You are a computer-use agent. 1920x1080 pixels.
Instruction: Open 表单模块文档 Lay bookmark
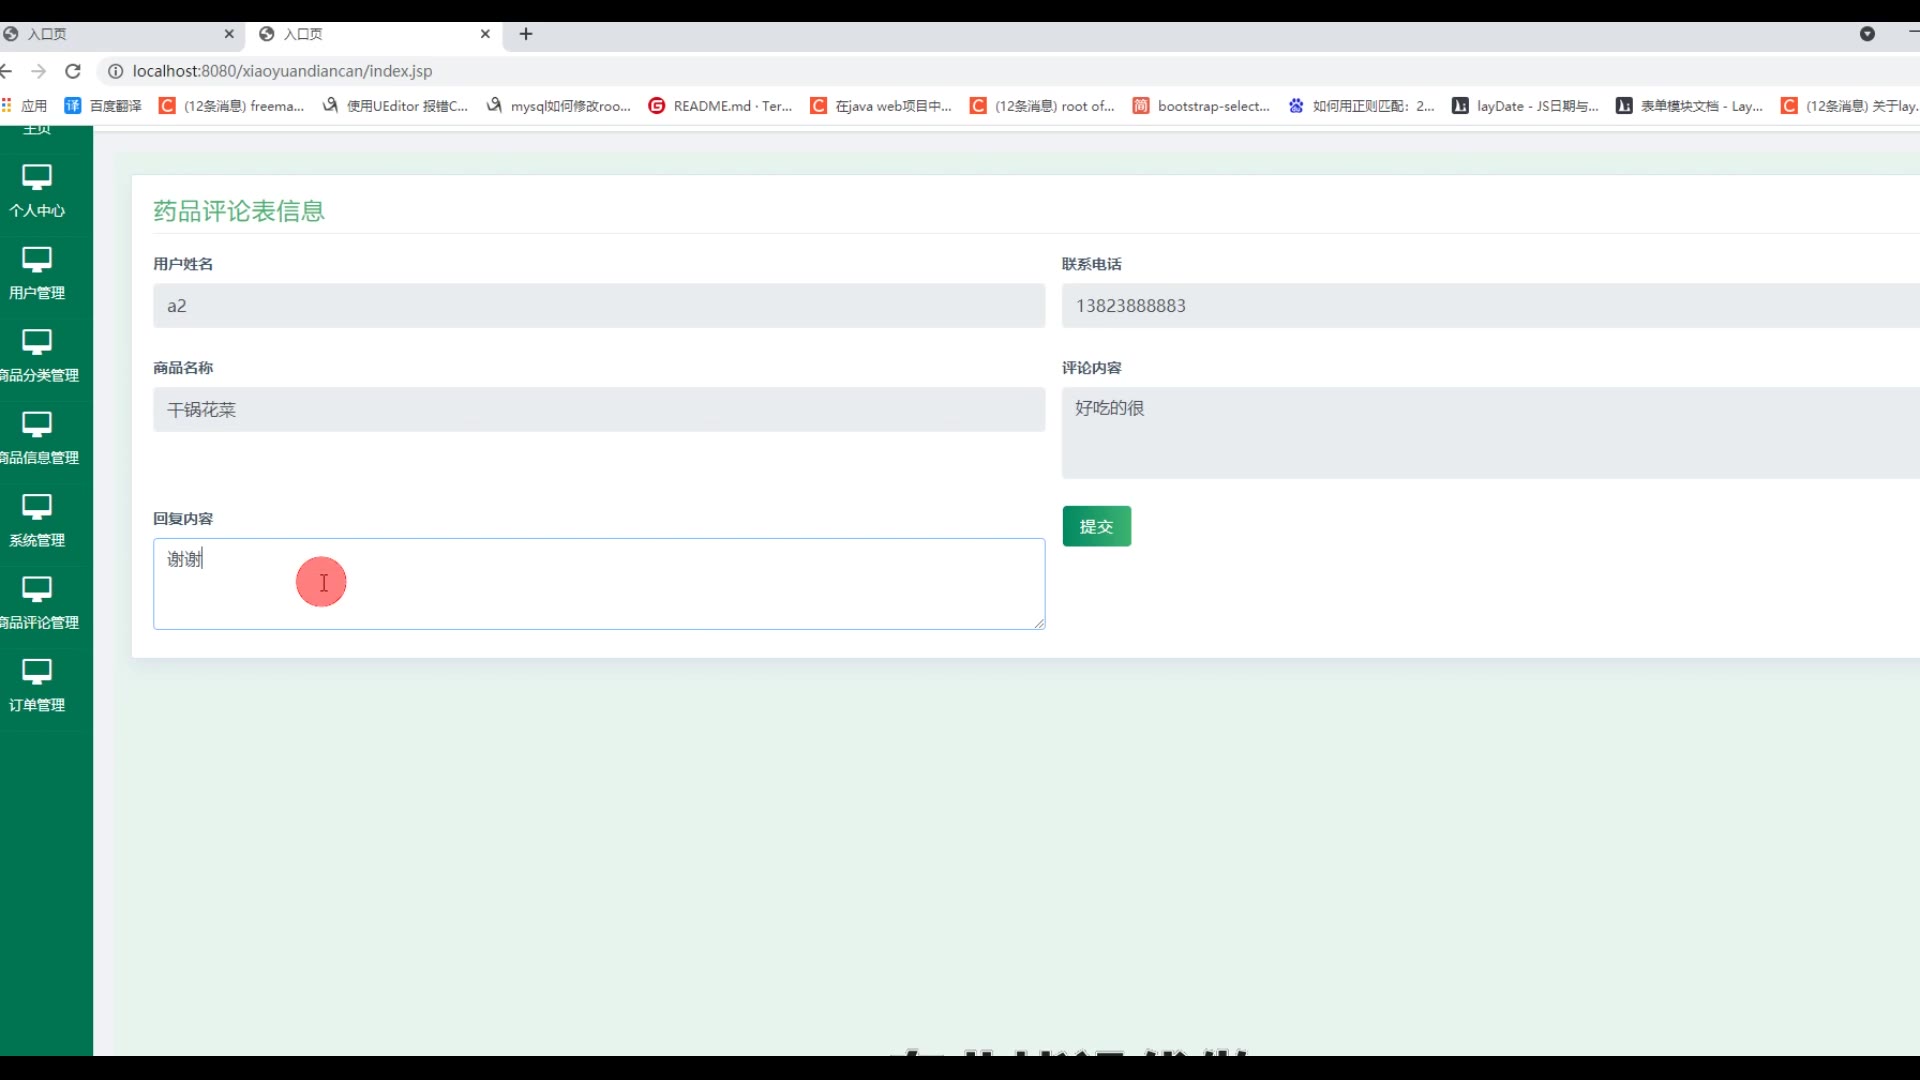[1690, 106]
